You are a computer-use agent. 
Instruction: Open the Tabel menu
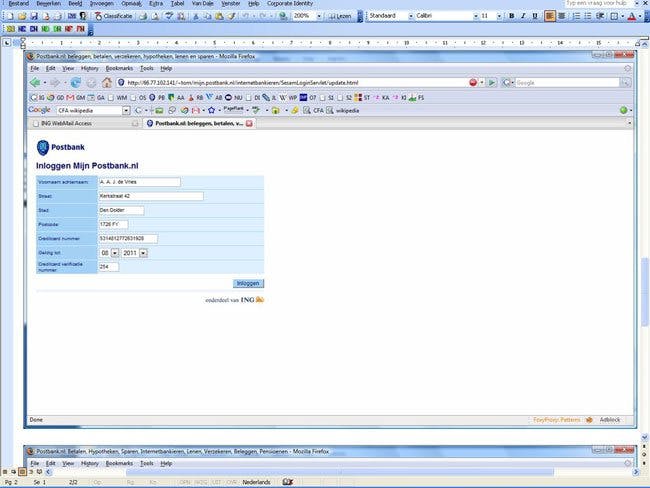[177, 3]
